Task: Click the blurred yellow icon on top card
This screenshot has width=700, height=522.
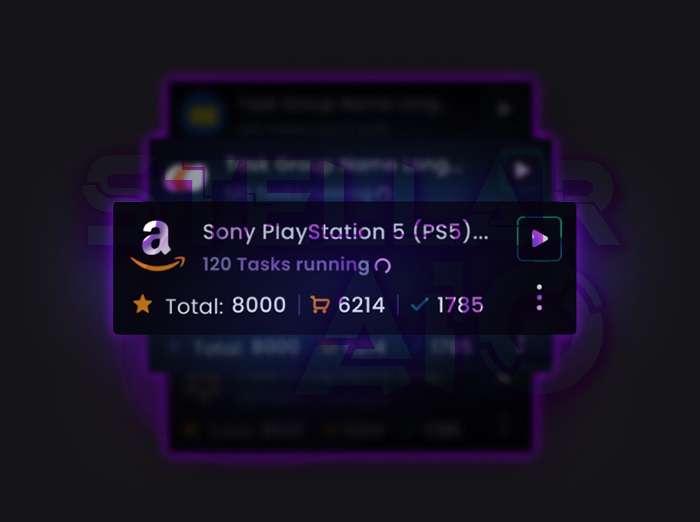Action: 203,115
